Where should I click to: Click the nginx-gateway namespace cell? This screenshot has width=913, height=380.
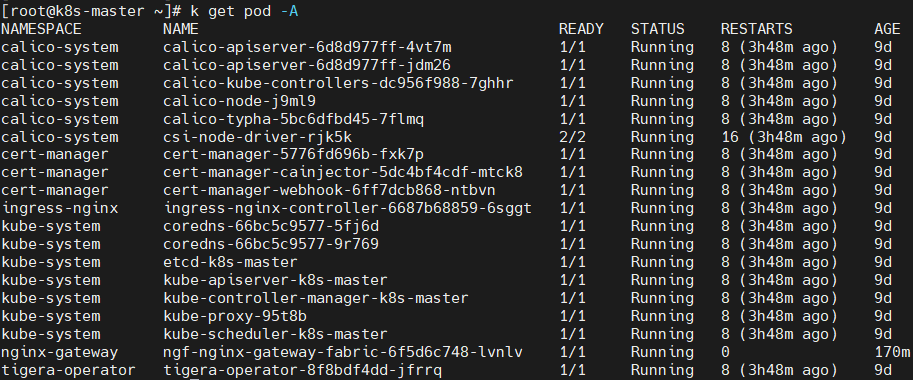point(59,352)
